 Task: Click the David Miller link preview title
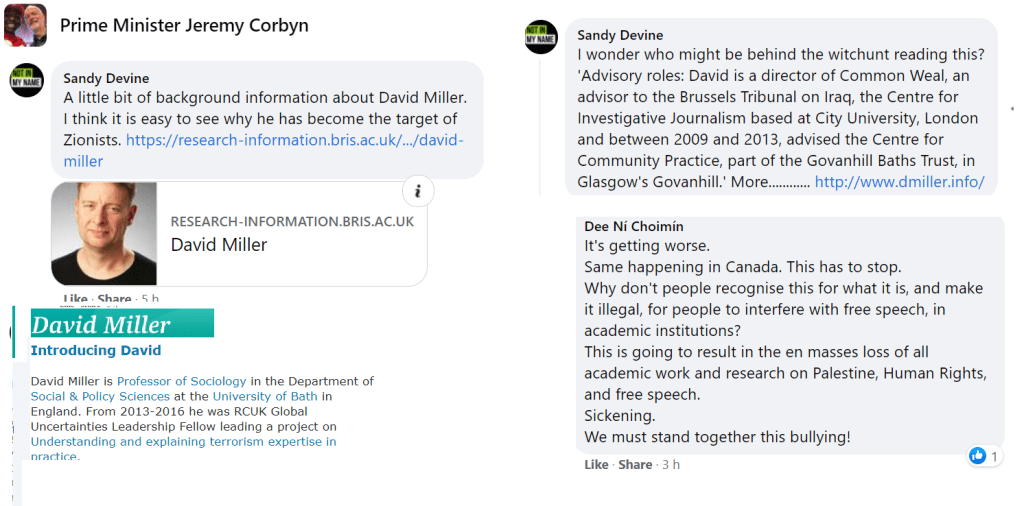(219, 244)
